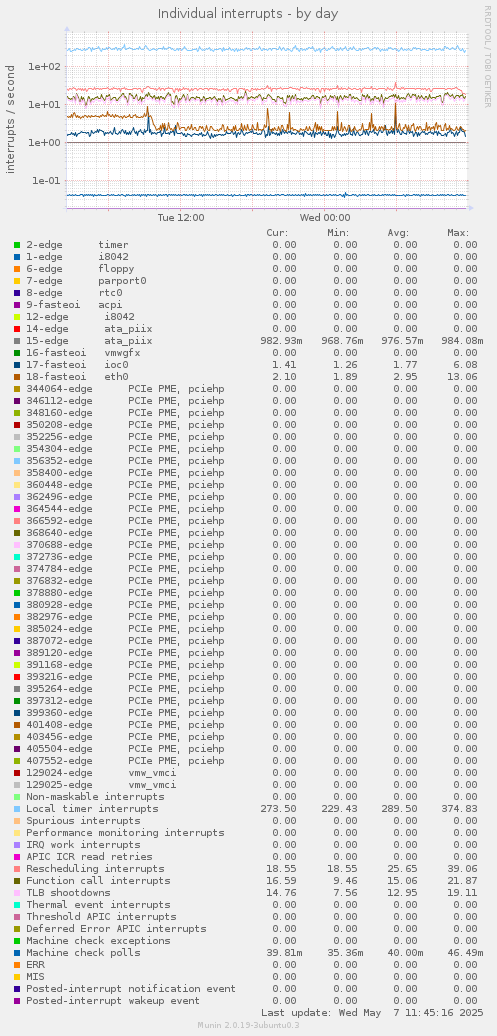
Task: Click the Tue 12:00 time axis label
Action: [x=181, y=217]
